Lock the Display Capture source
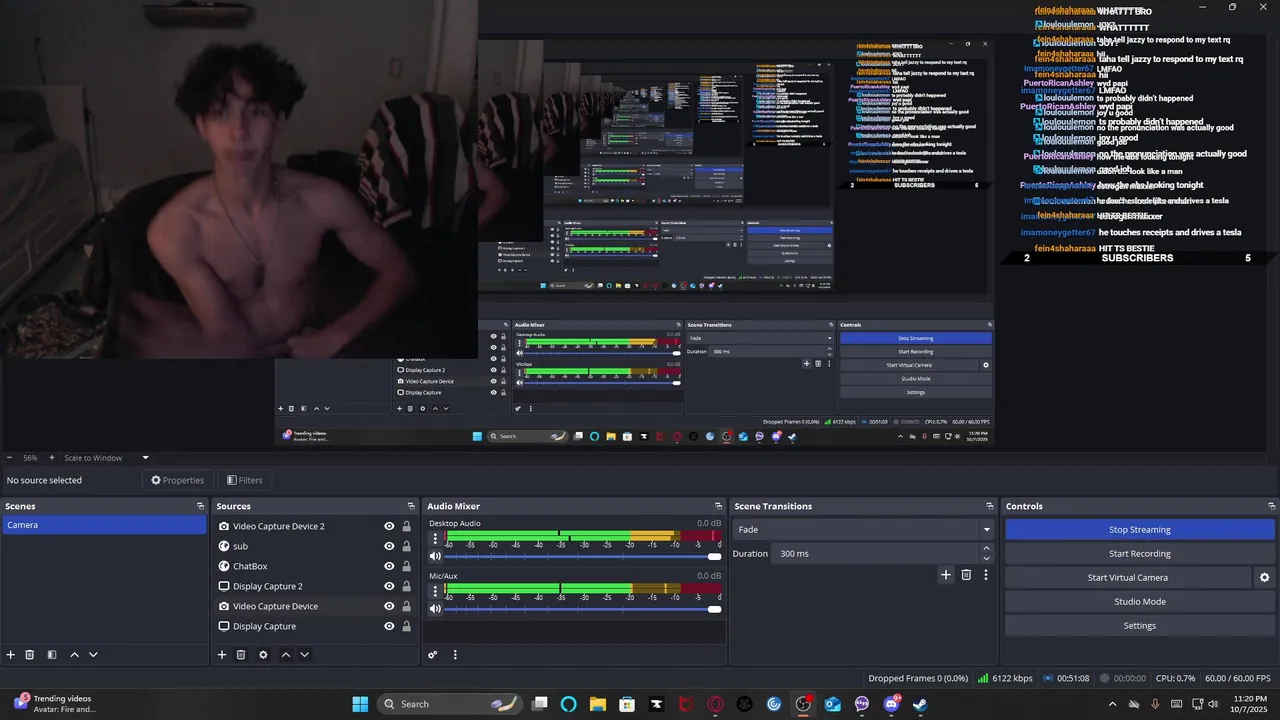 [x=406, y=626]
